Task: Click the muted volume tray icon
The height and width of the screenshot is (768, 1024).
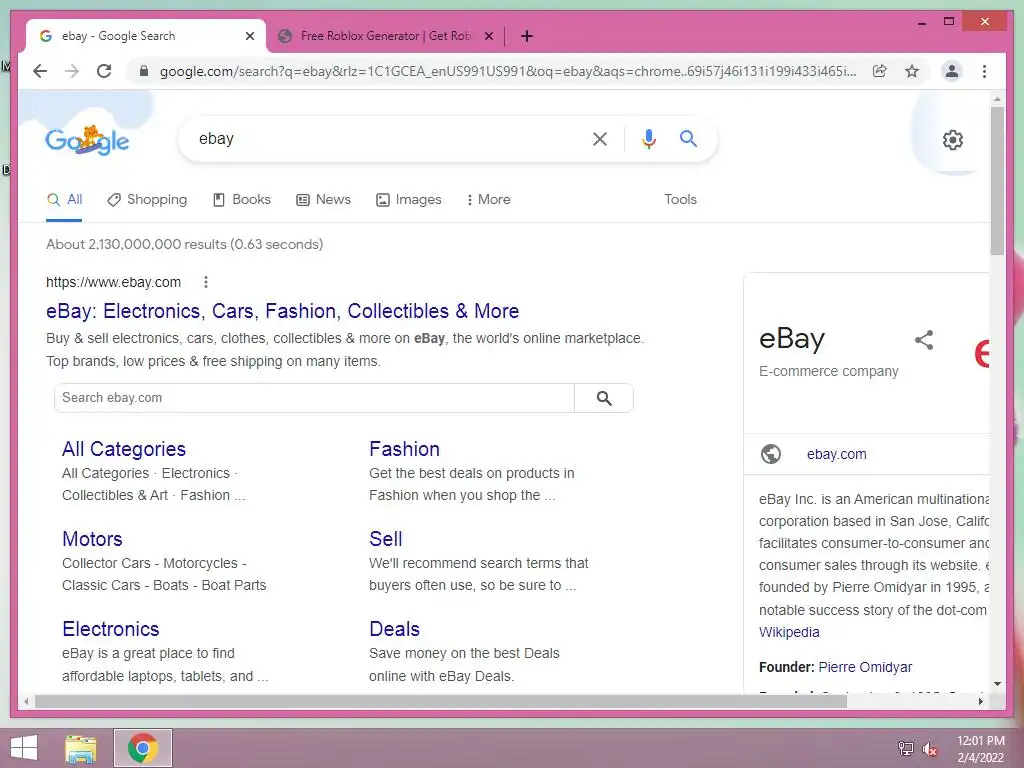Action: click(x=930, y=748)
